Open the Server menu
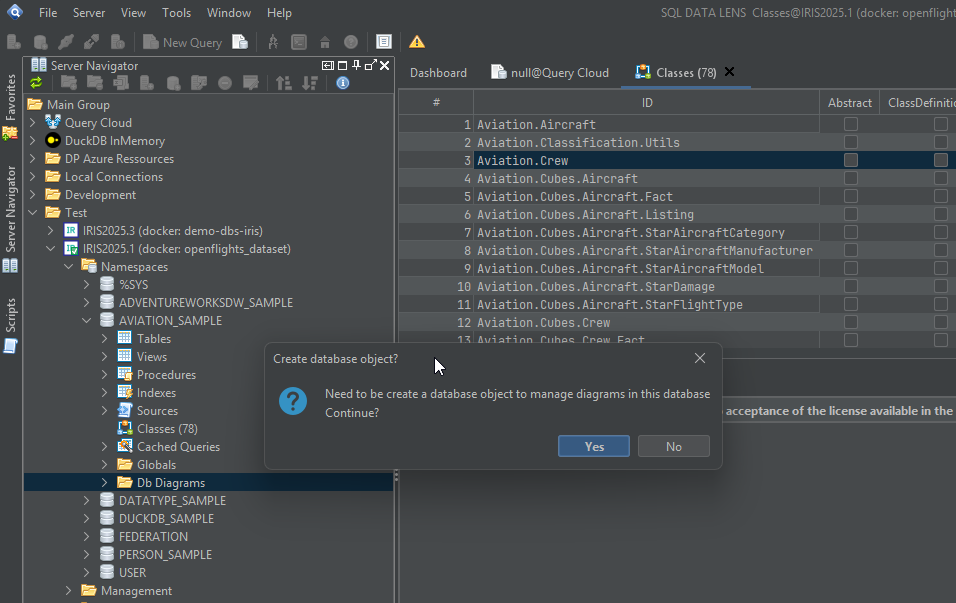Viewport: 956px width, 603px height. click(89, 13)
